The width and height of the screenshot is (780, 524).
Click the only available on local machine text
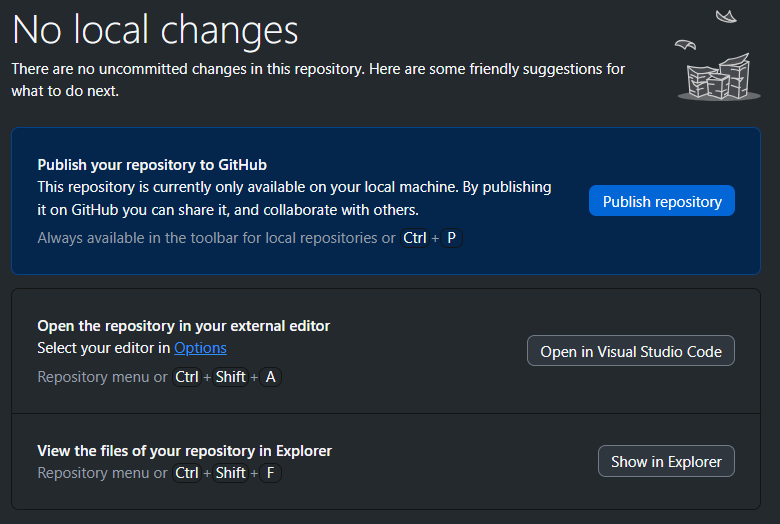tap(294, 187)
